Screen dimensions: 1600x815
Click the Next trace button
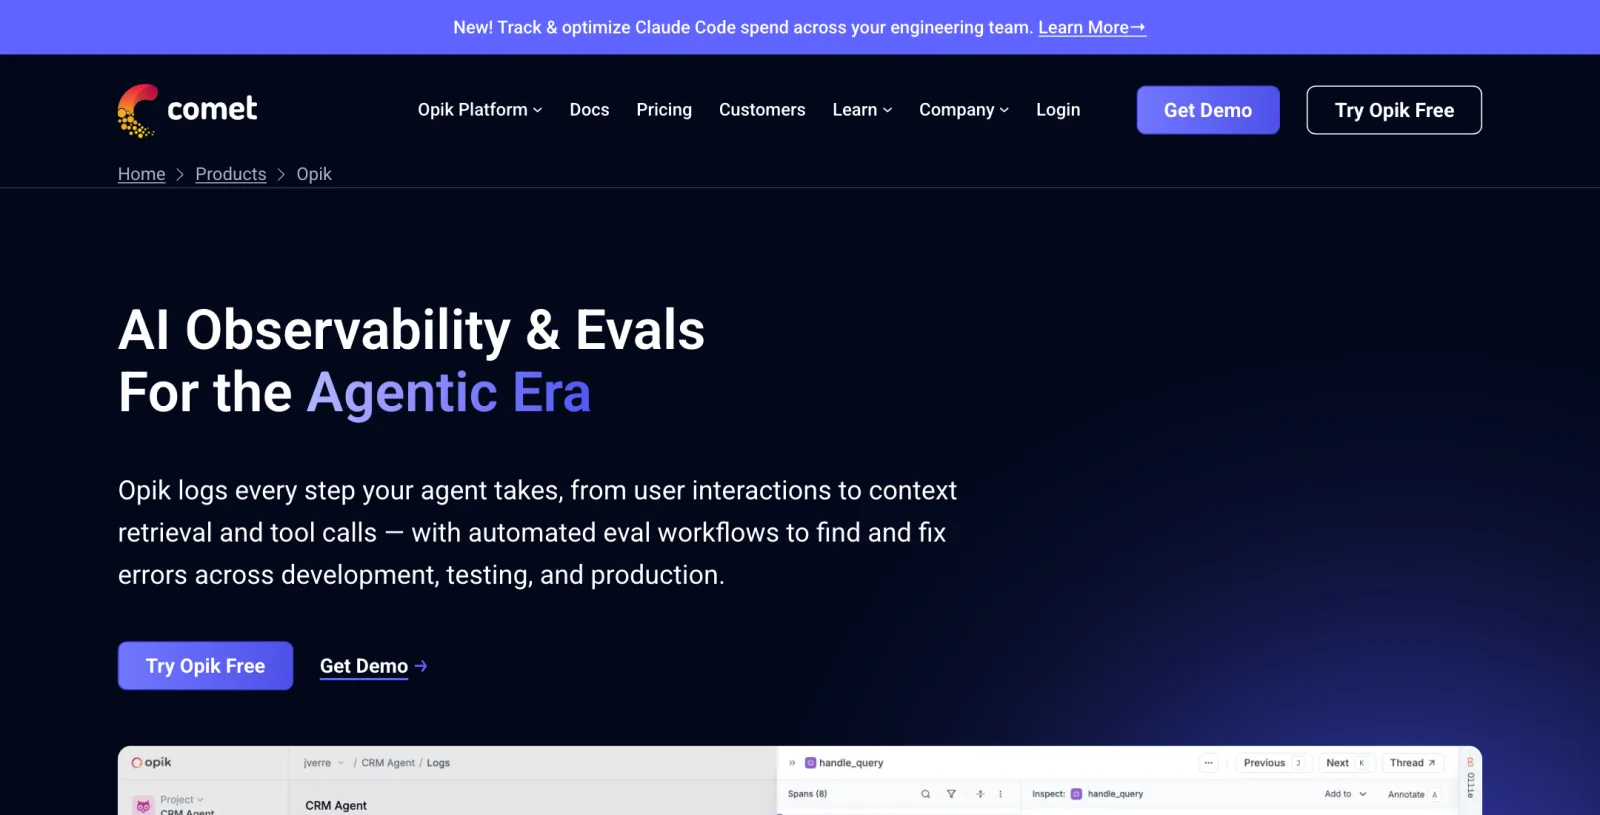(1345, 763)
